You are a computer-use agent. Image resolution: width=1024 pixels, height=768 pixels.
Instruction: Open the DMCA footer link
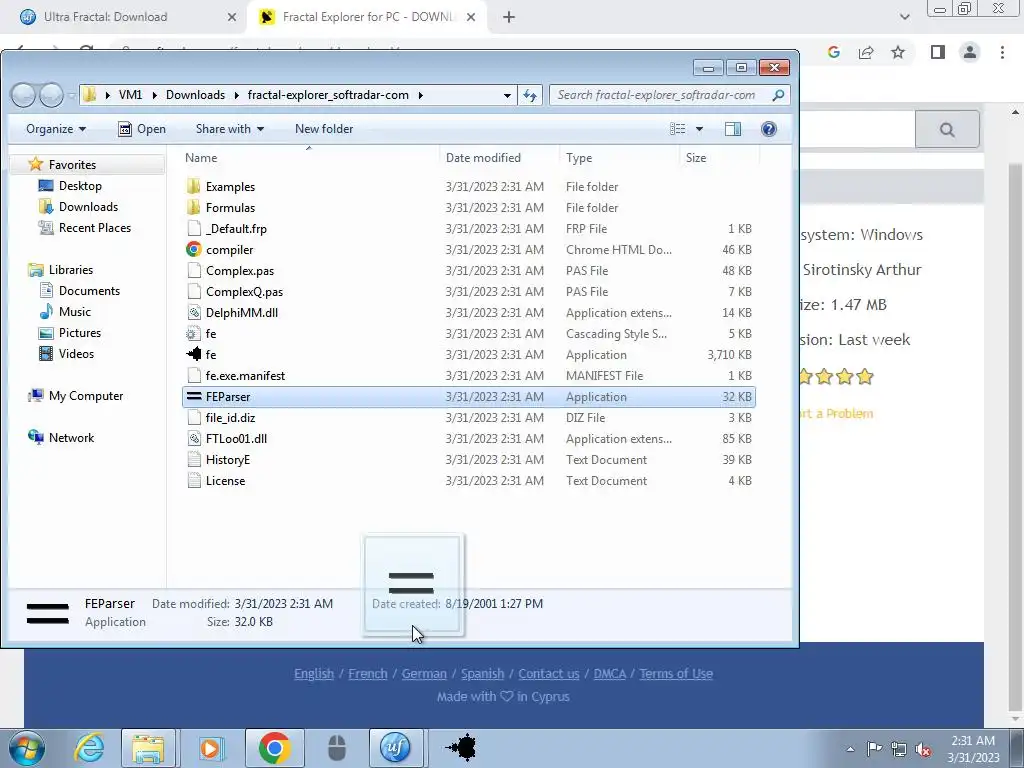609,673
